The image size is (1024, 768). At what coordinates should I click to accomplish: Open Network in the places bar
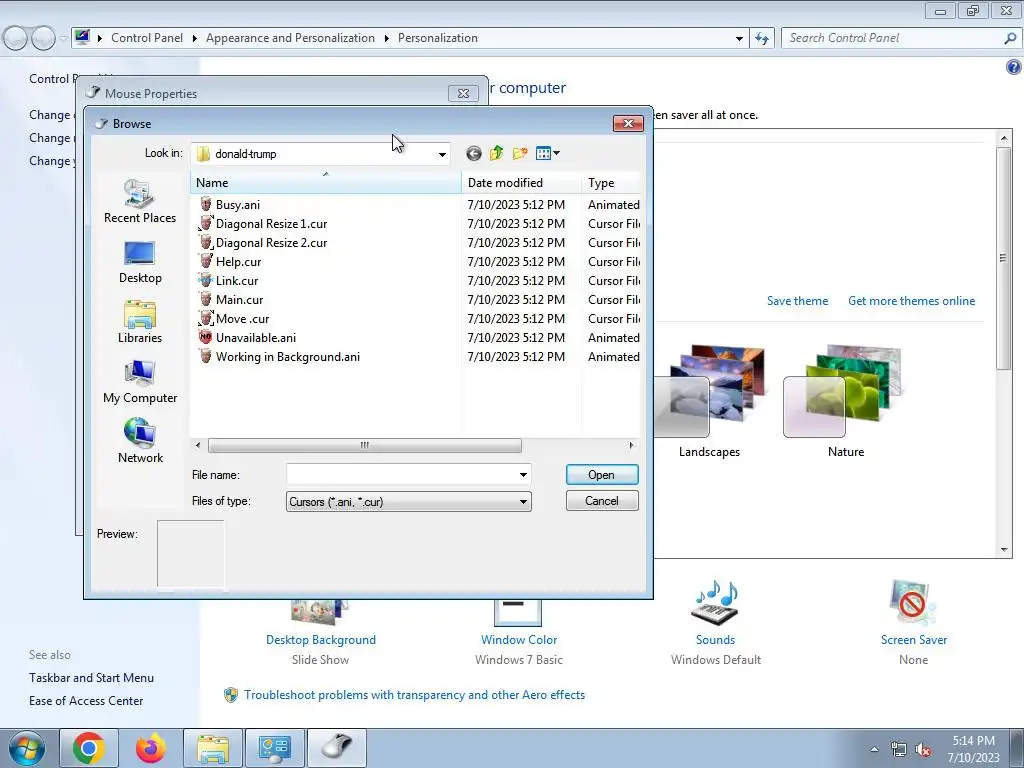[140, 441]
